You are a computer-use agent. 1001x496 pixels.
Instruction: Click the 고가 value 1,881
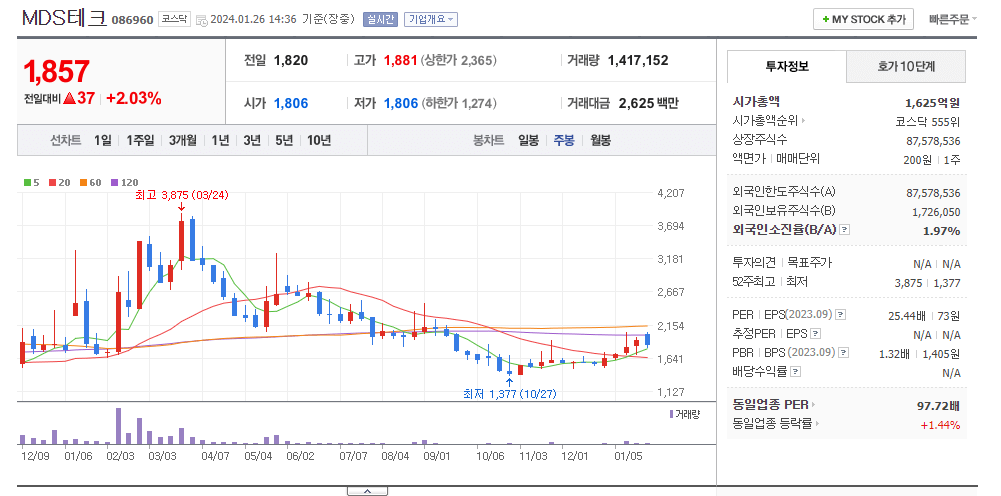click(x=400, y=61)
